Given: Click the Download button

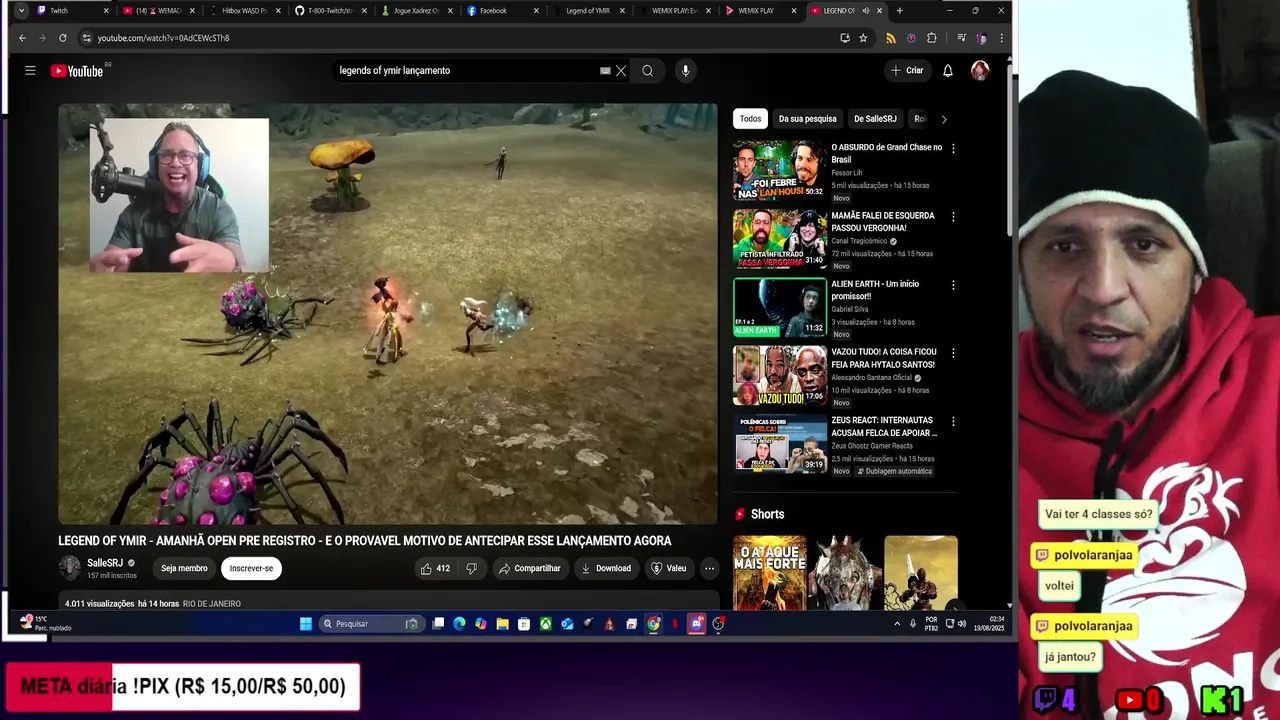Looking at the screenshot, I should tap(606, 568).
